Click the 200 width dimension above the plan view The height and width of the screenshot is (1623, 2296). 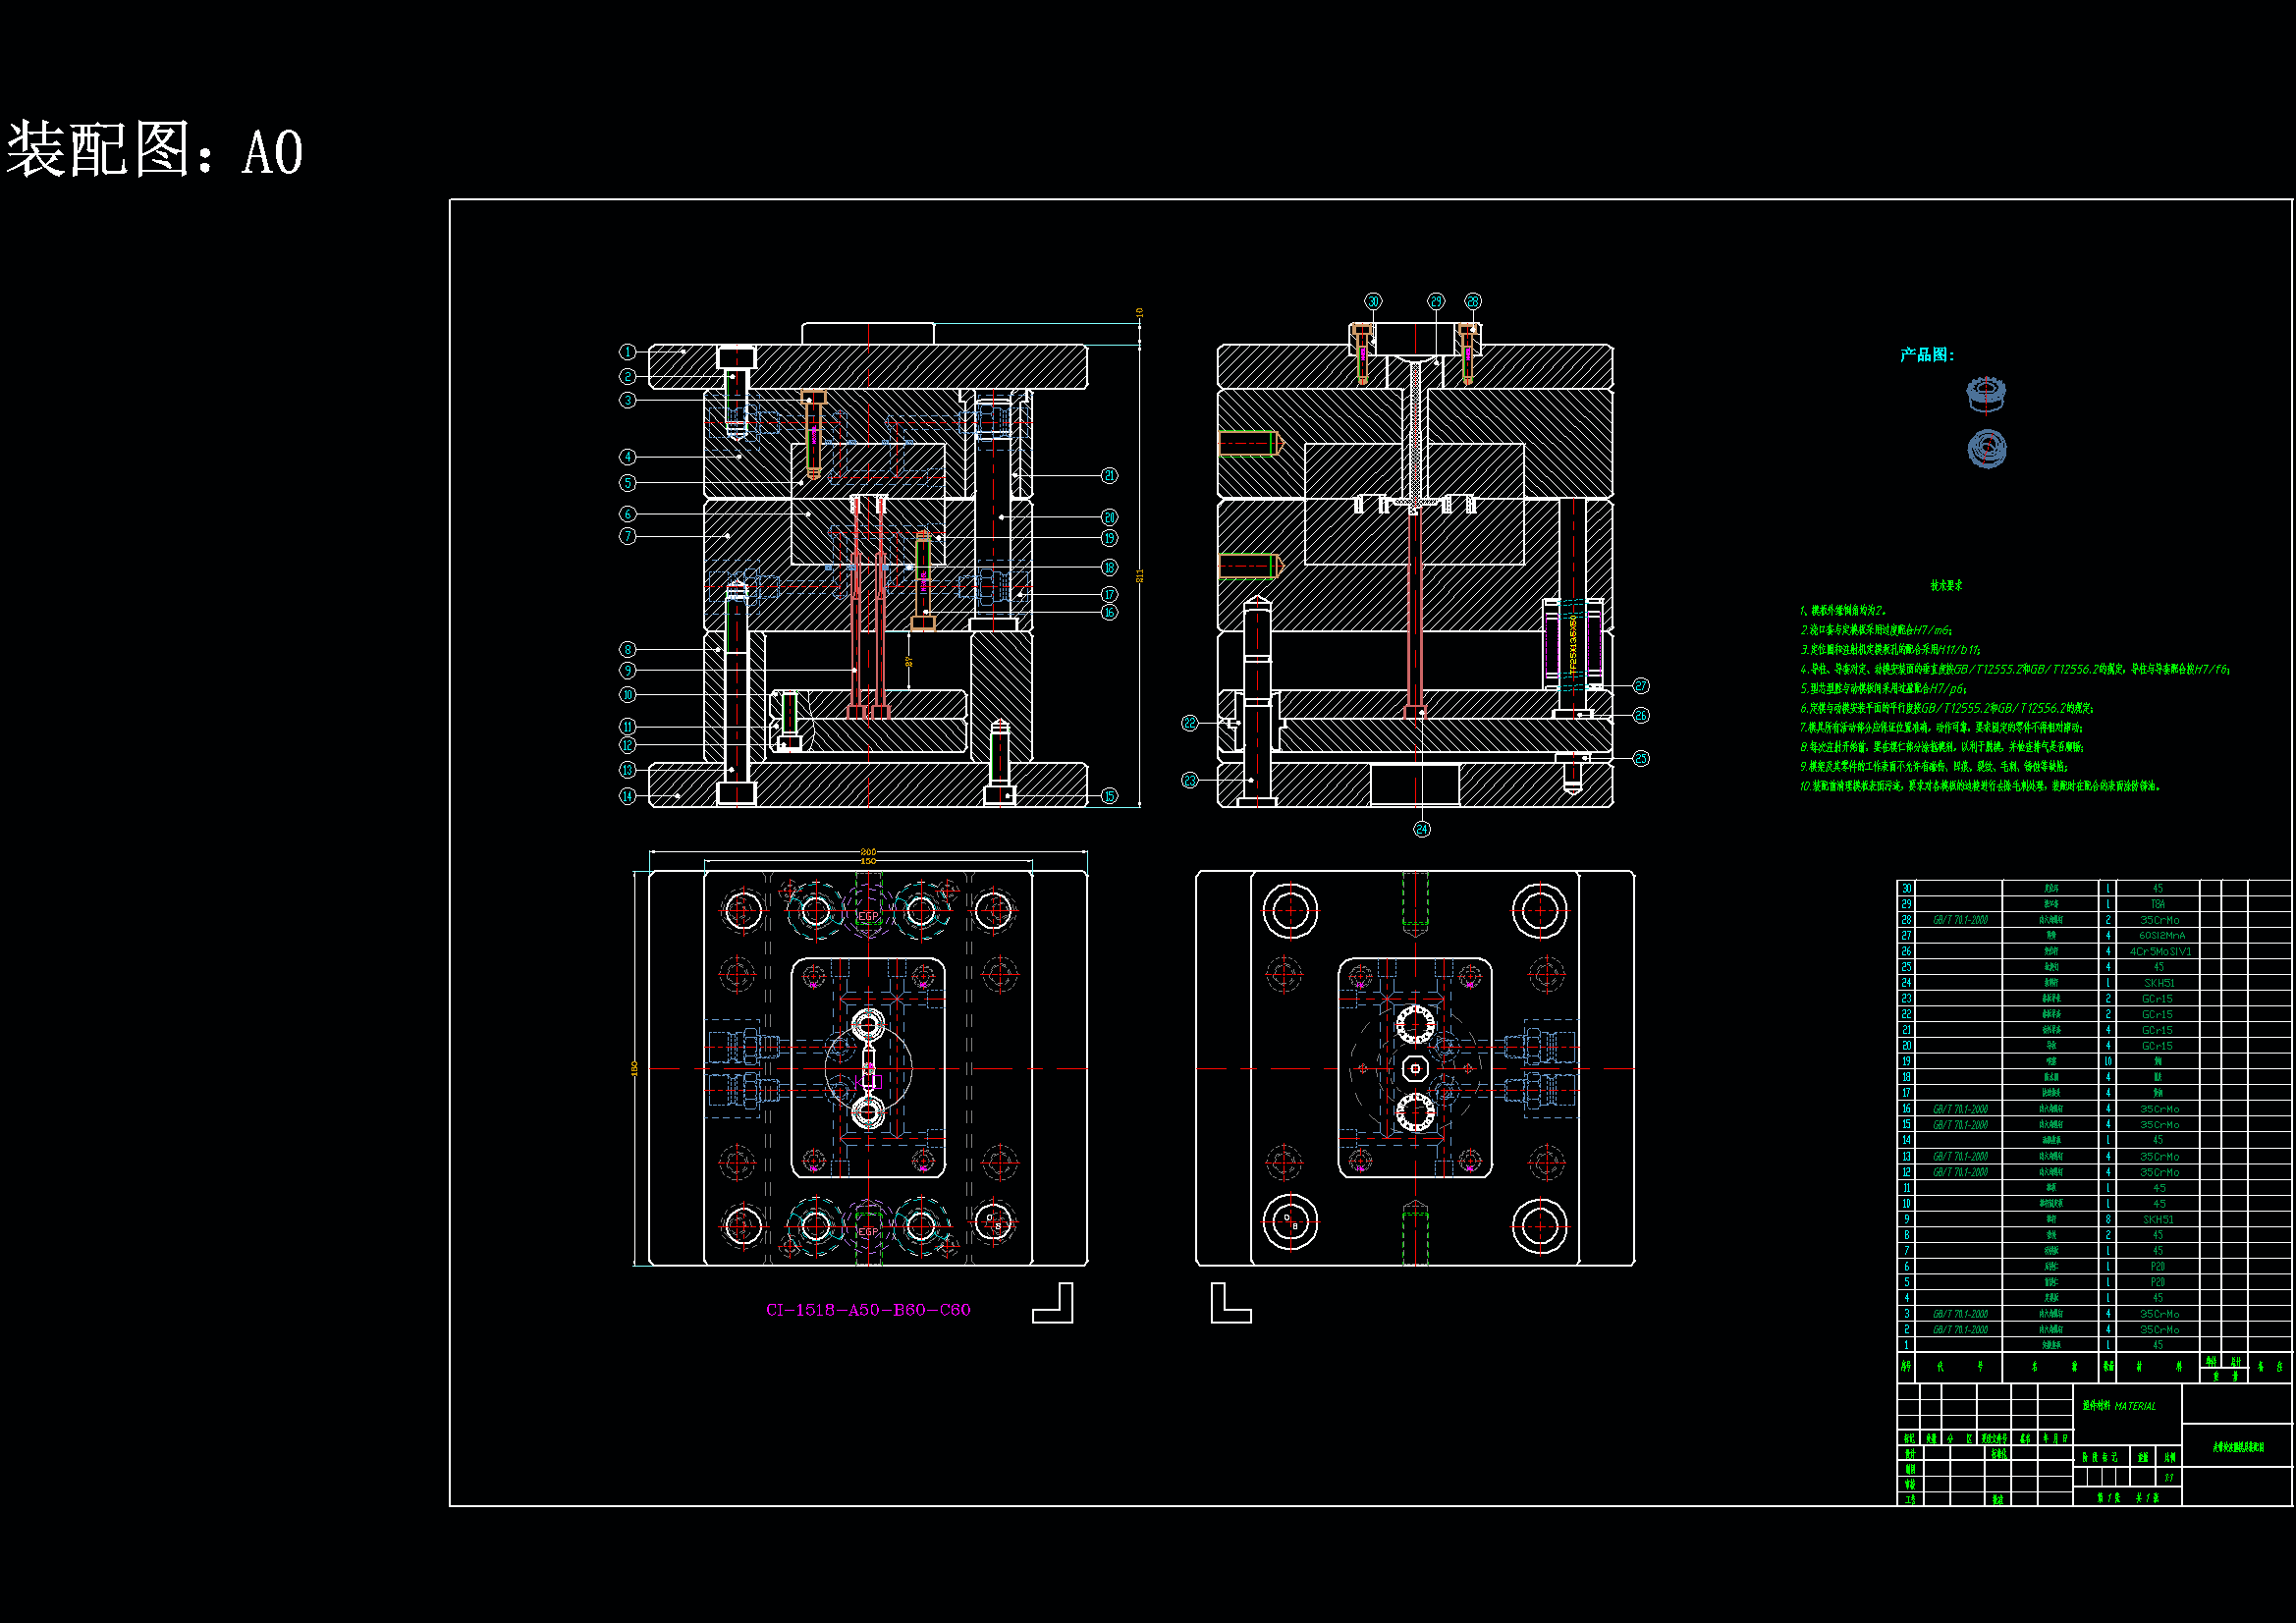coord(868,852)
